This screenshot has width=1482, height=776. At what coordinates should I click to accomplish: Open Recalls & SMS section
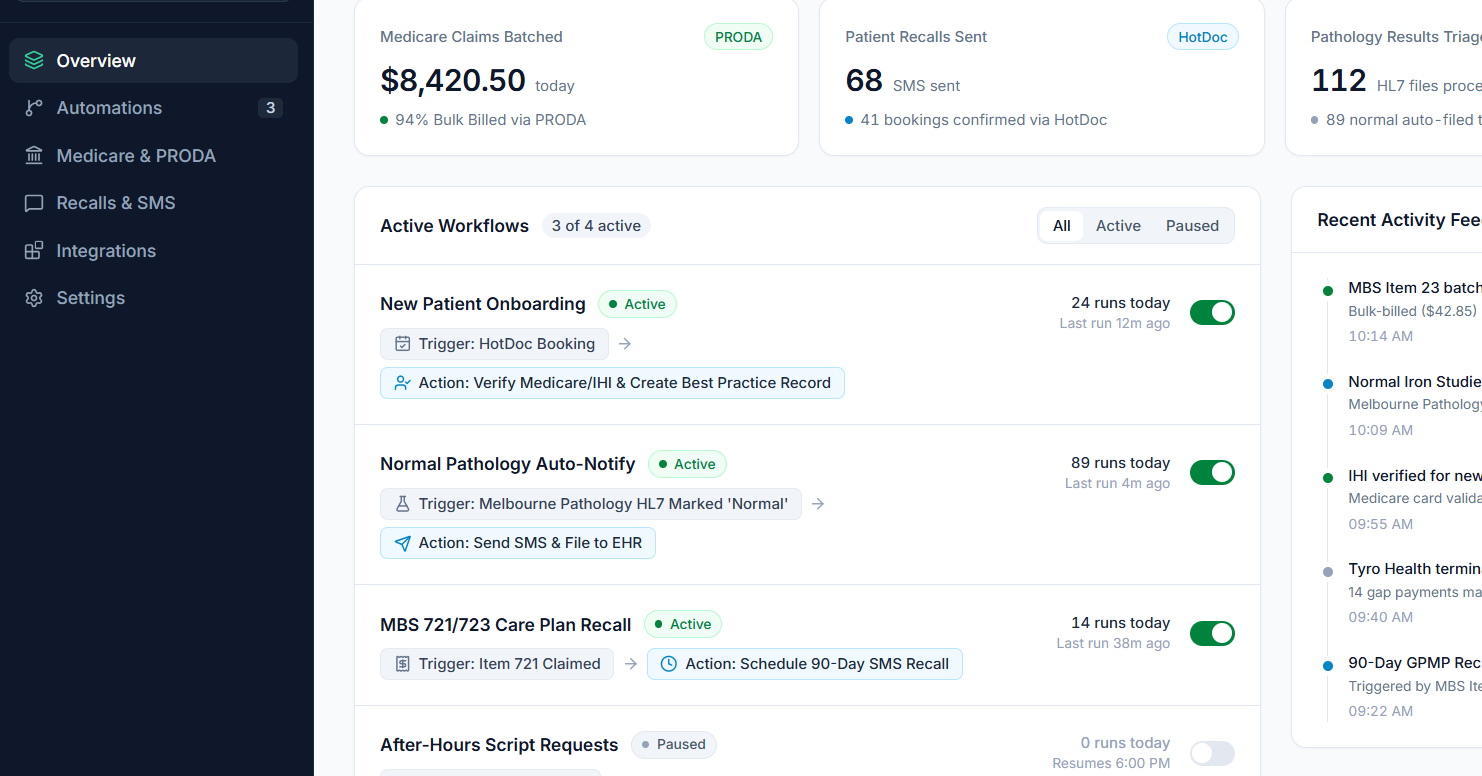point(153,203)
